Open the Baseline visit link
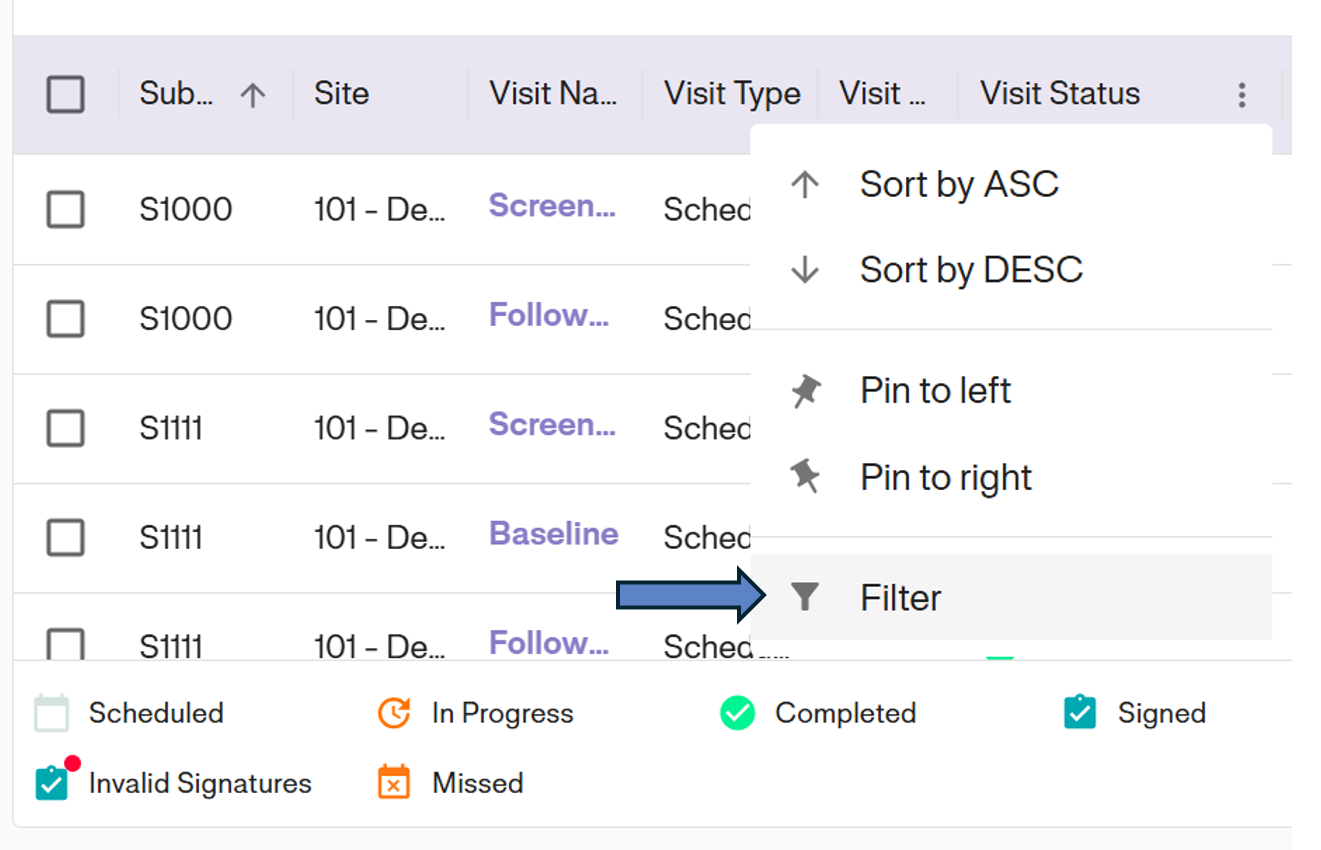This screenshot has height=850, width=1321. click(553, 533)
